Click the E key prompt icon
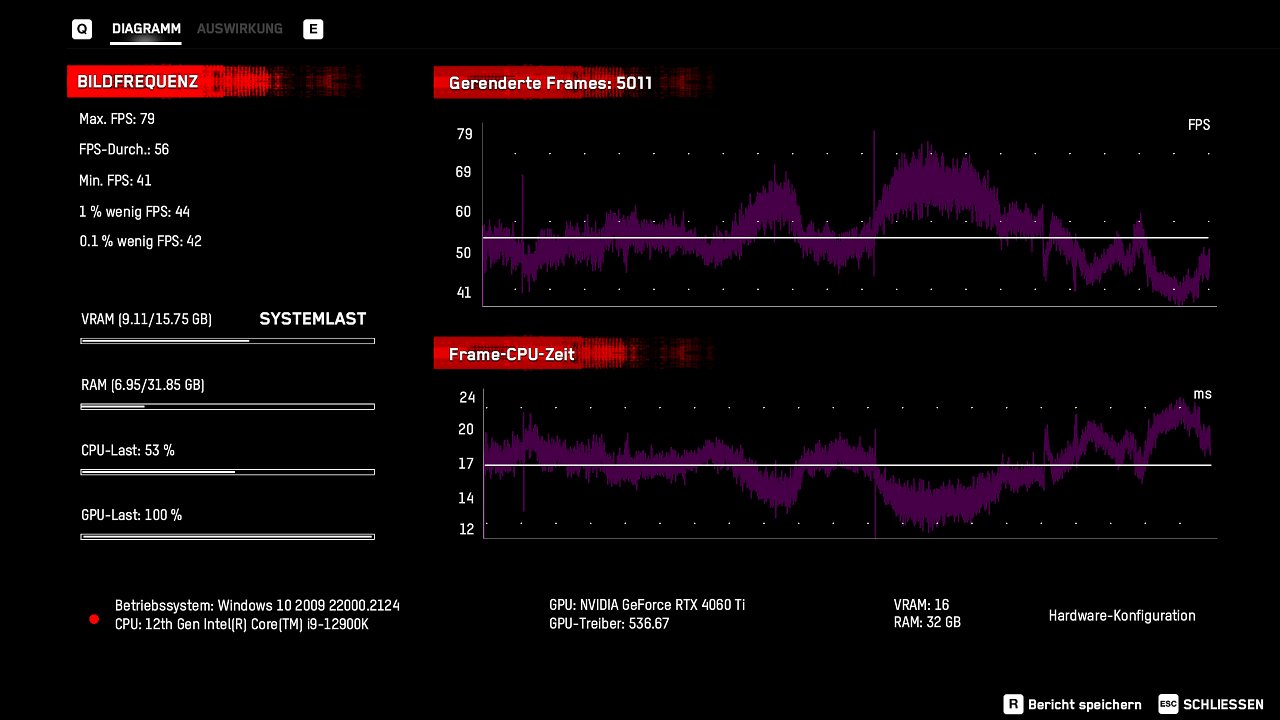Viewport: 1280px width, 720px height. (x=313, y=29)
